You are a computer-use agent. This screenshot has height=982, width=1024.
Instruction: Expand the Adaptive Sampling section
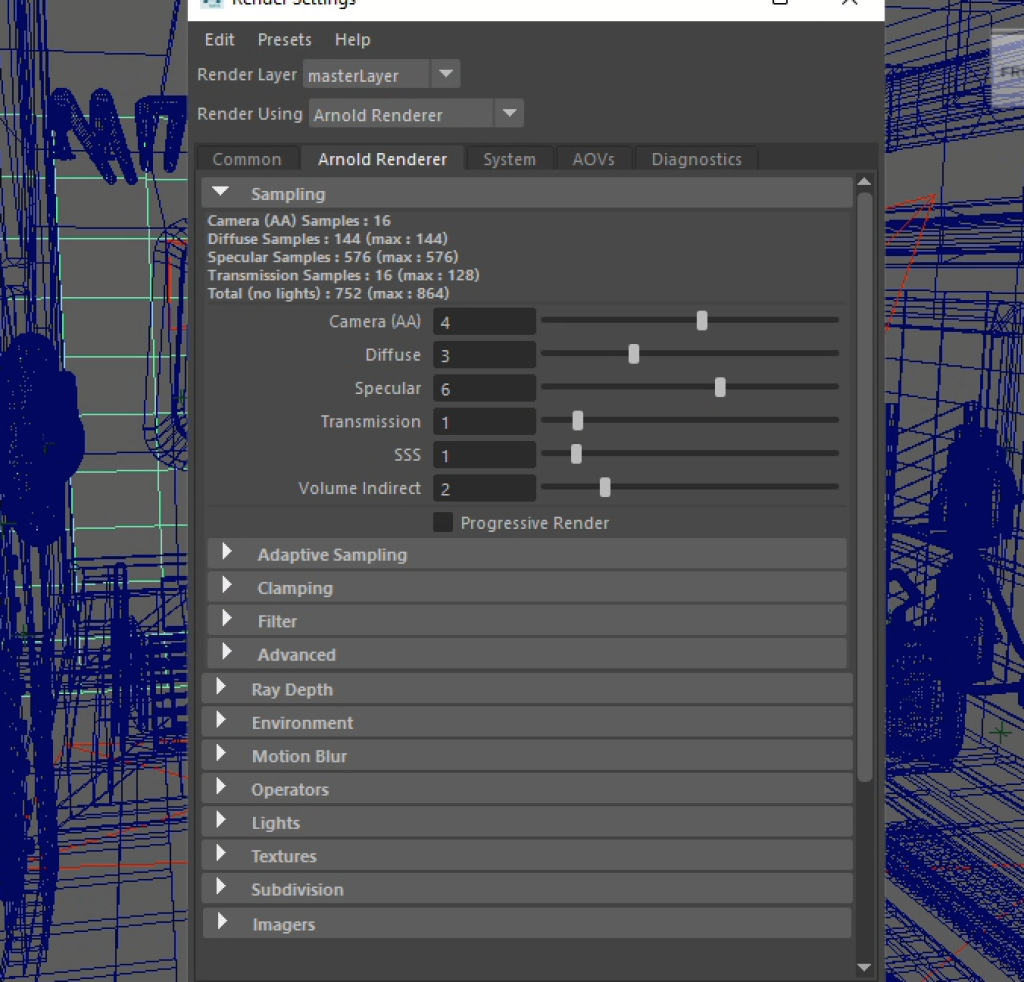227,553
